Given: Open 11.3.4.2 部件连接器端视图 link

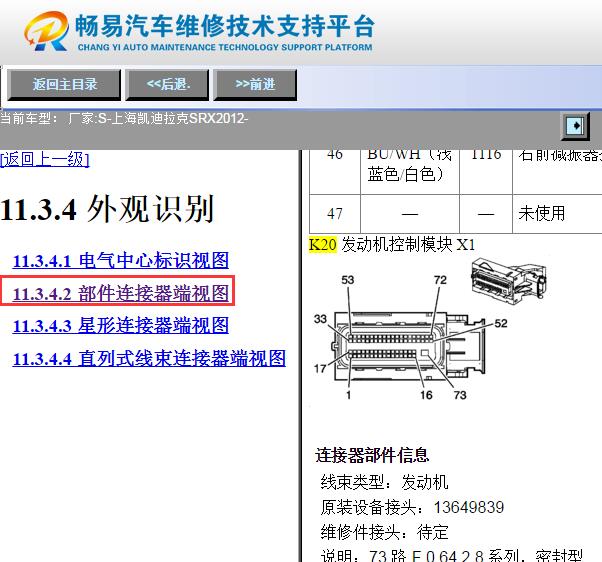Looking at the screenshot, I should pos(121,294).
